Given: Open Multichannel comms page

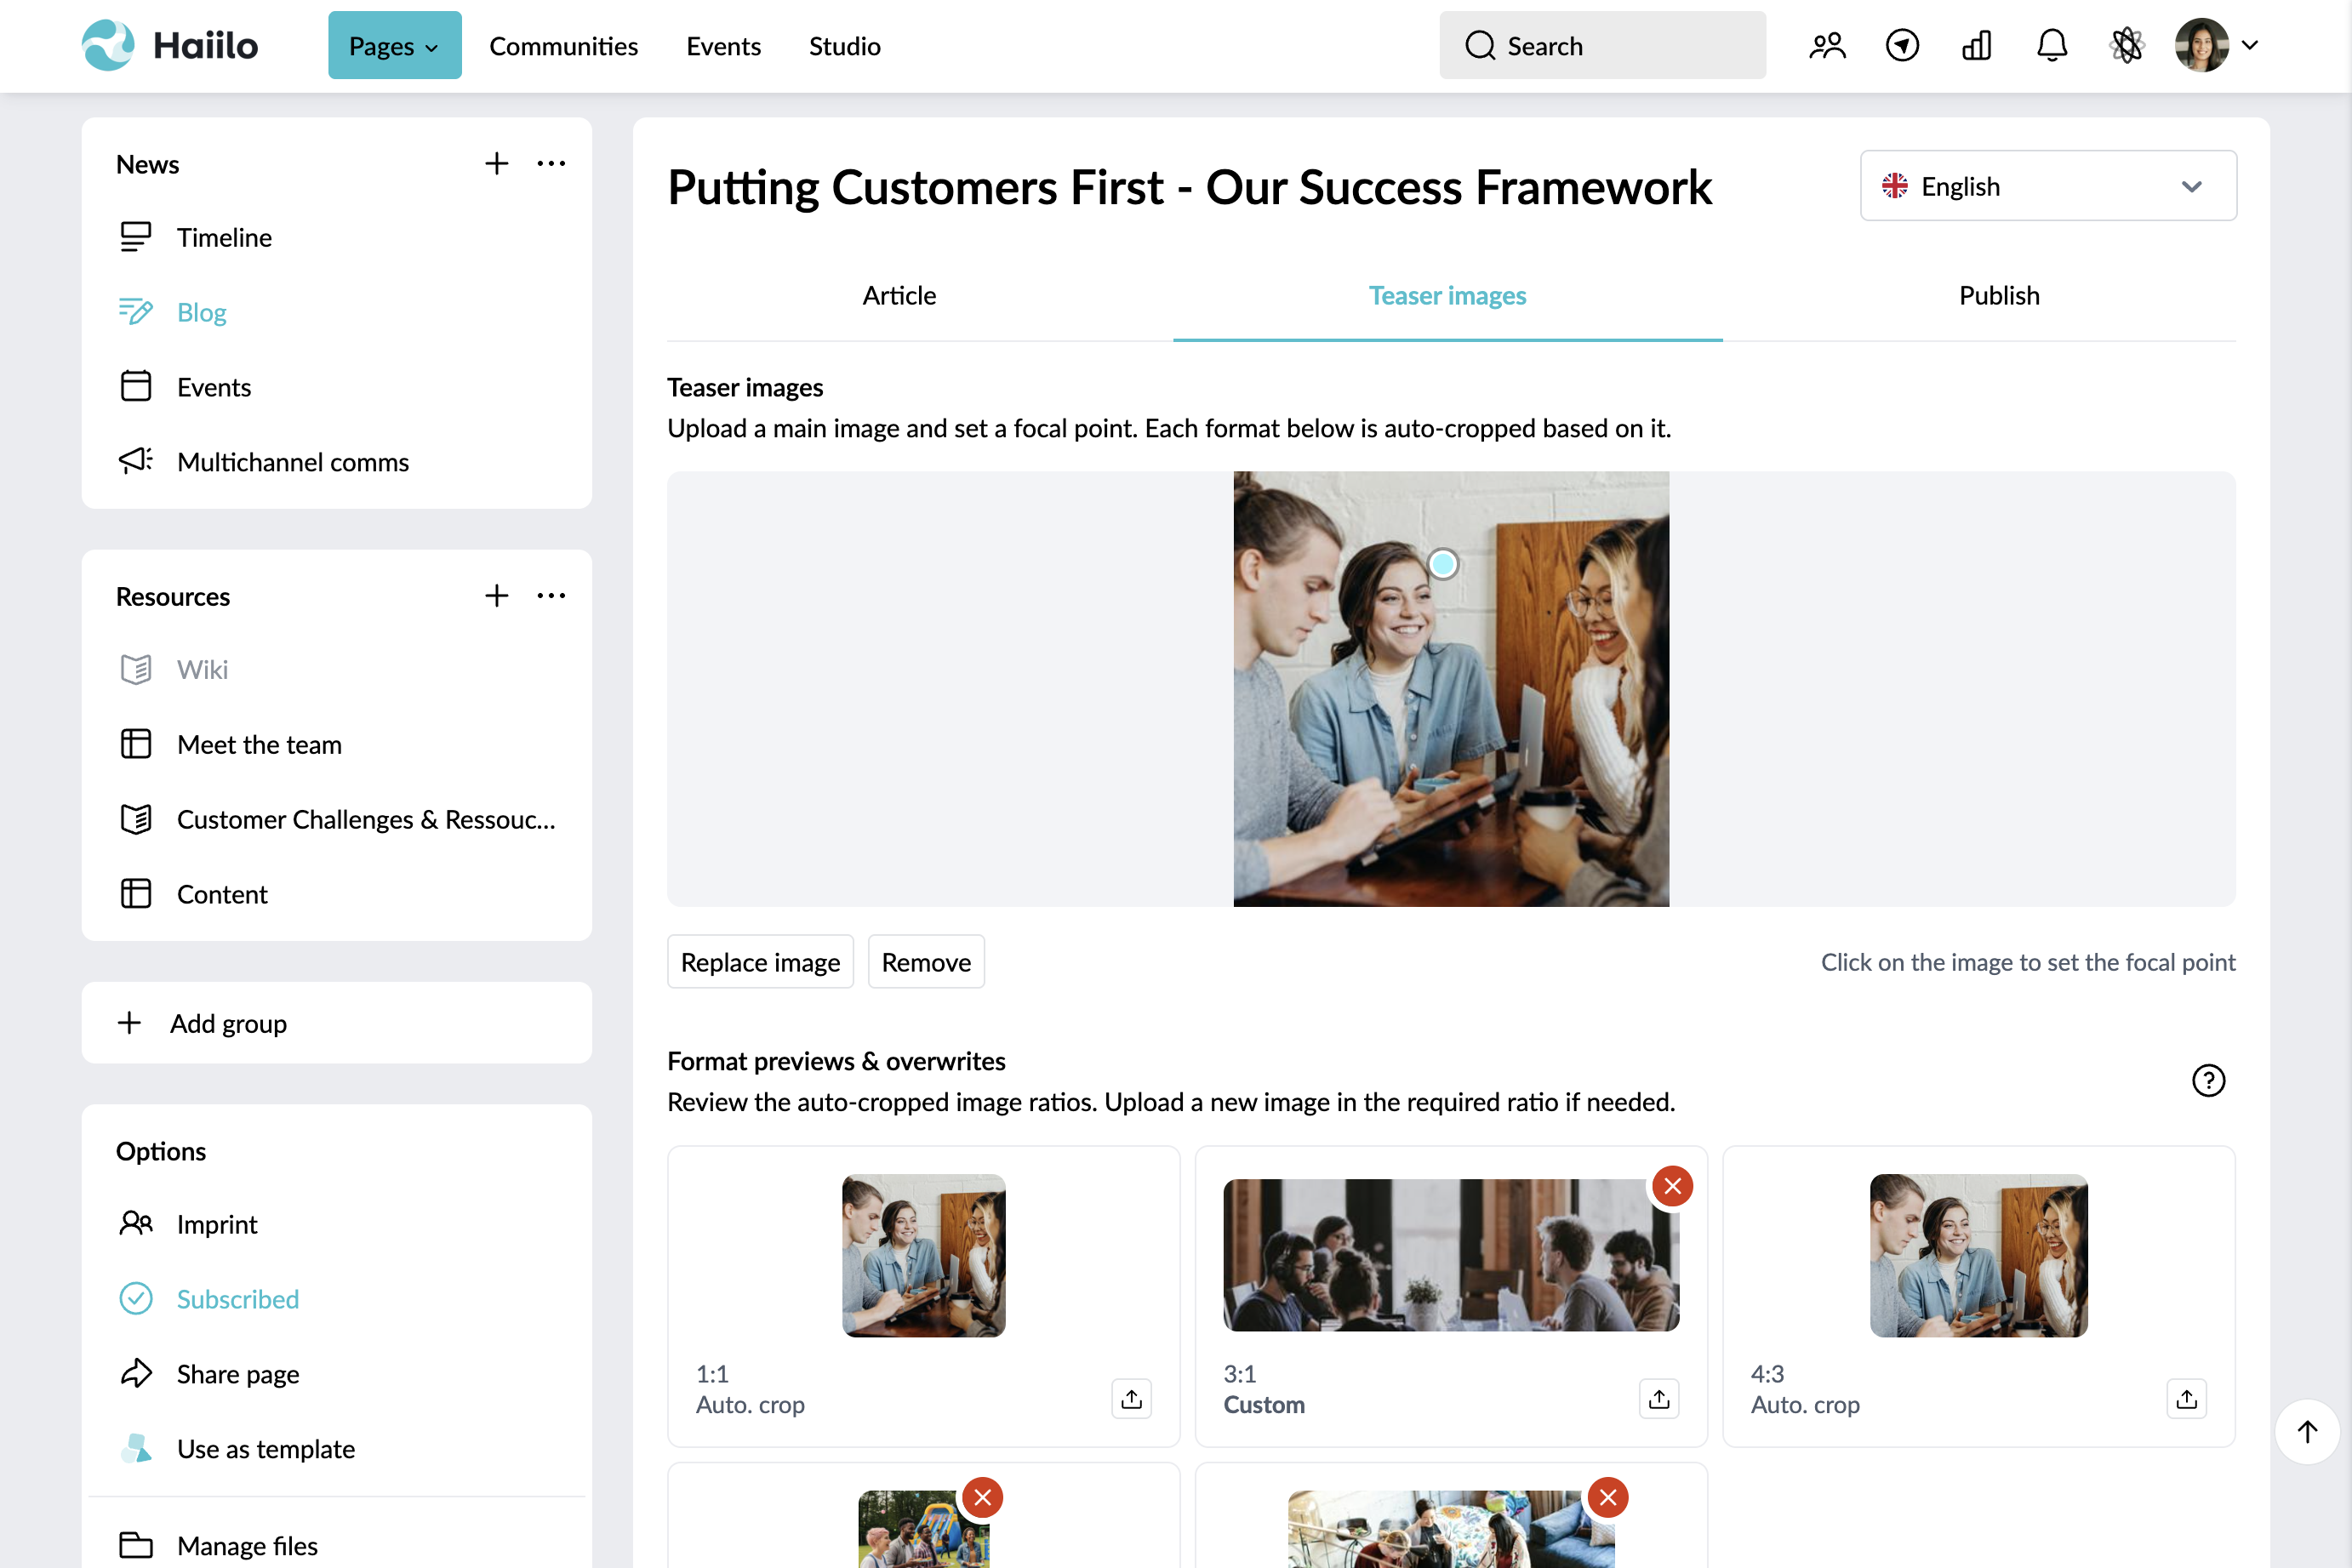Looking at the screenshot, I should point(293,461).
